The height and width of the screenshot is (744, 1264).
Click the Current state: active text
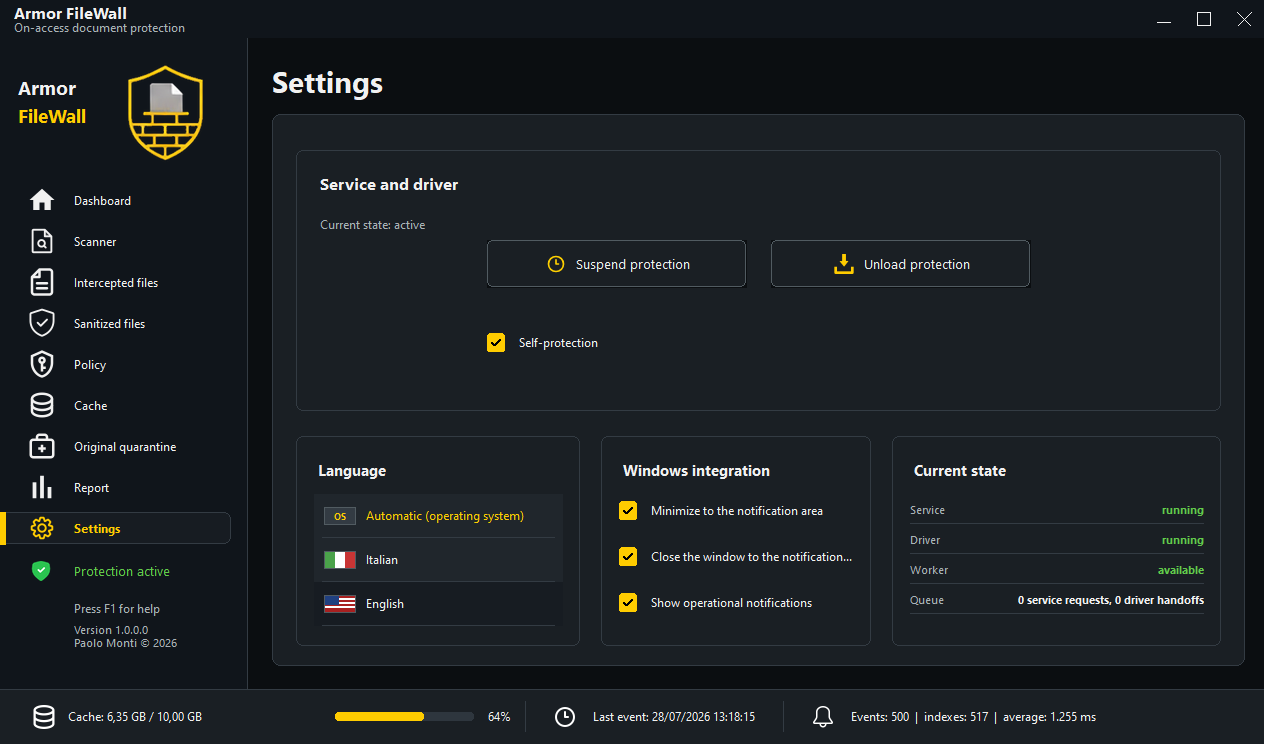[x=372, y=225]
